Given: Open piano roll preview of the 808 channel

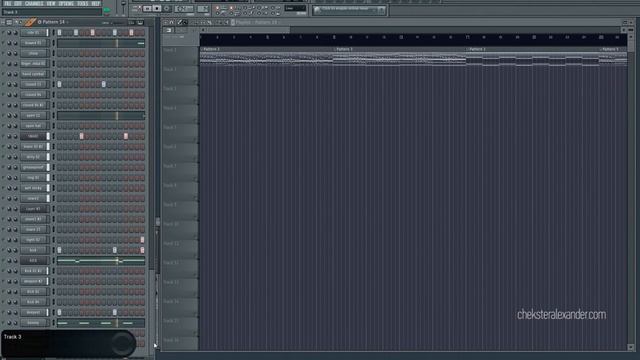Looking at the screenshot, I should pos(101,260).
